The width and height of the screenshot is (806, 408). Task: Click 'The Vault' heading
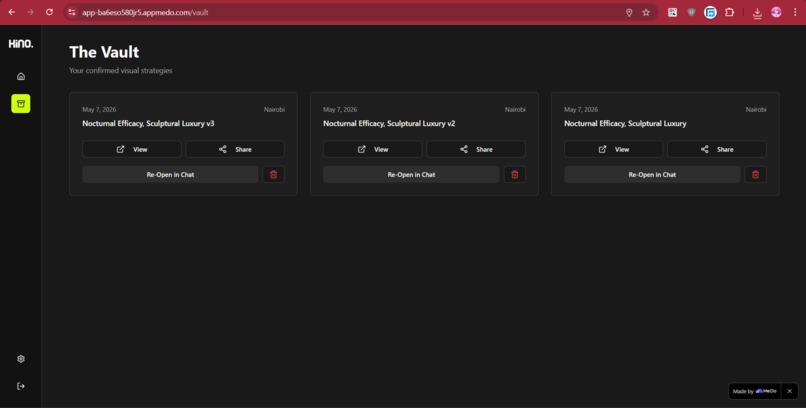[x=104, y=52]
